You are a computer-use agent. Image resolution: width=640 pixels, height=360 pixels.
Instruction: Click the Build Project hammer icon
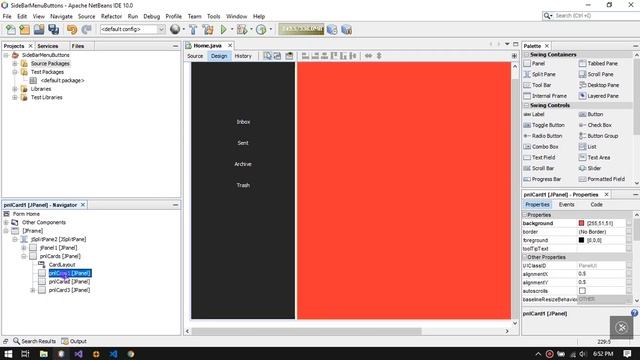click(x=193, y=29)
